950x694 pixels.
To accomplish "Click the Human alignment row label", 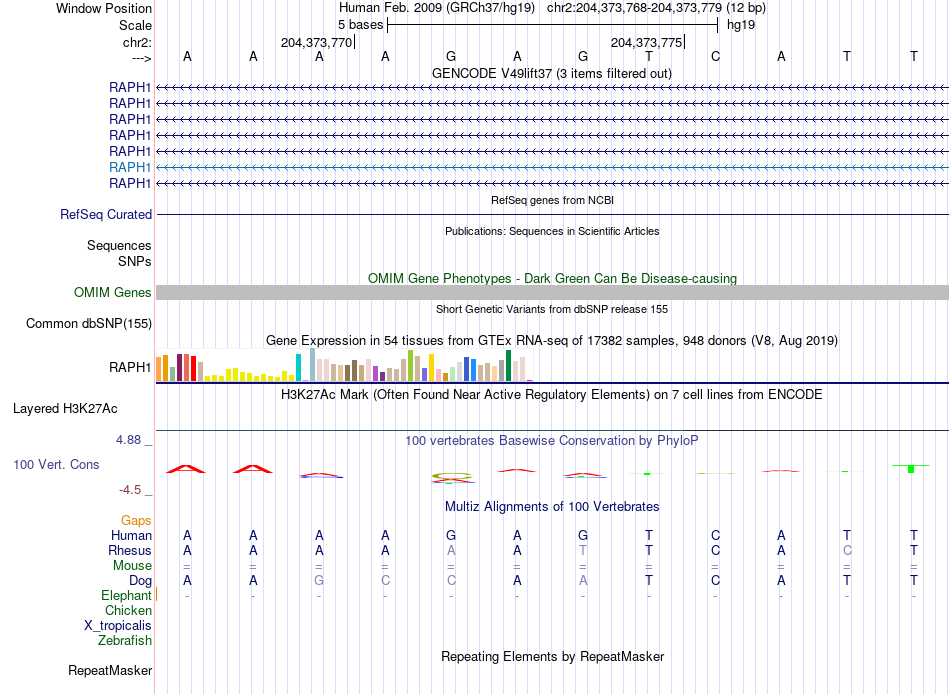I will coord(131,535).
